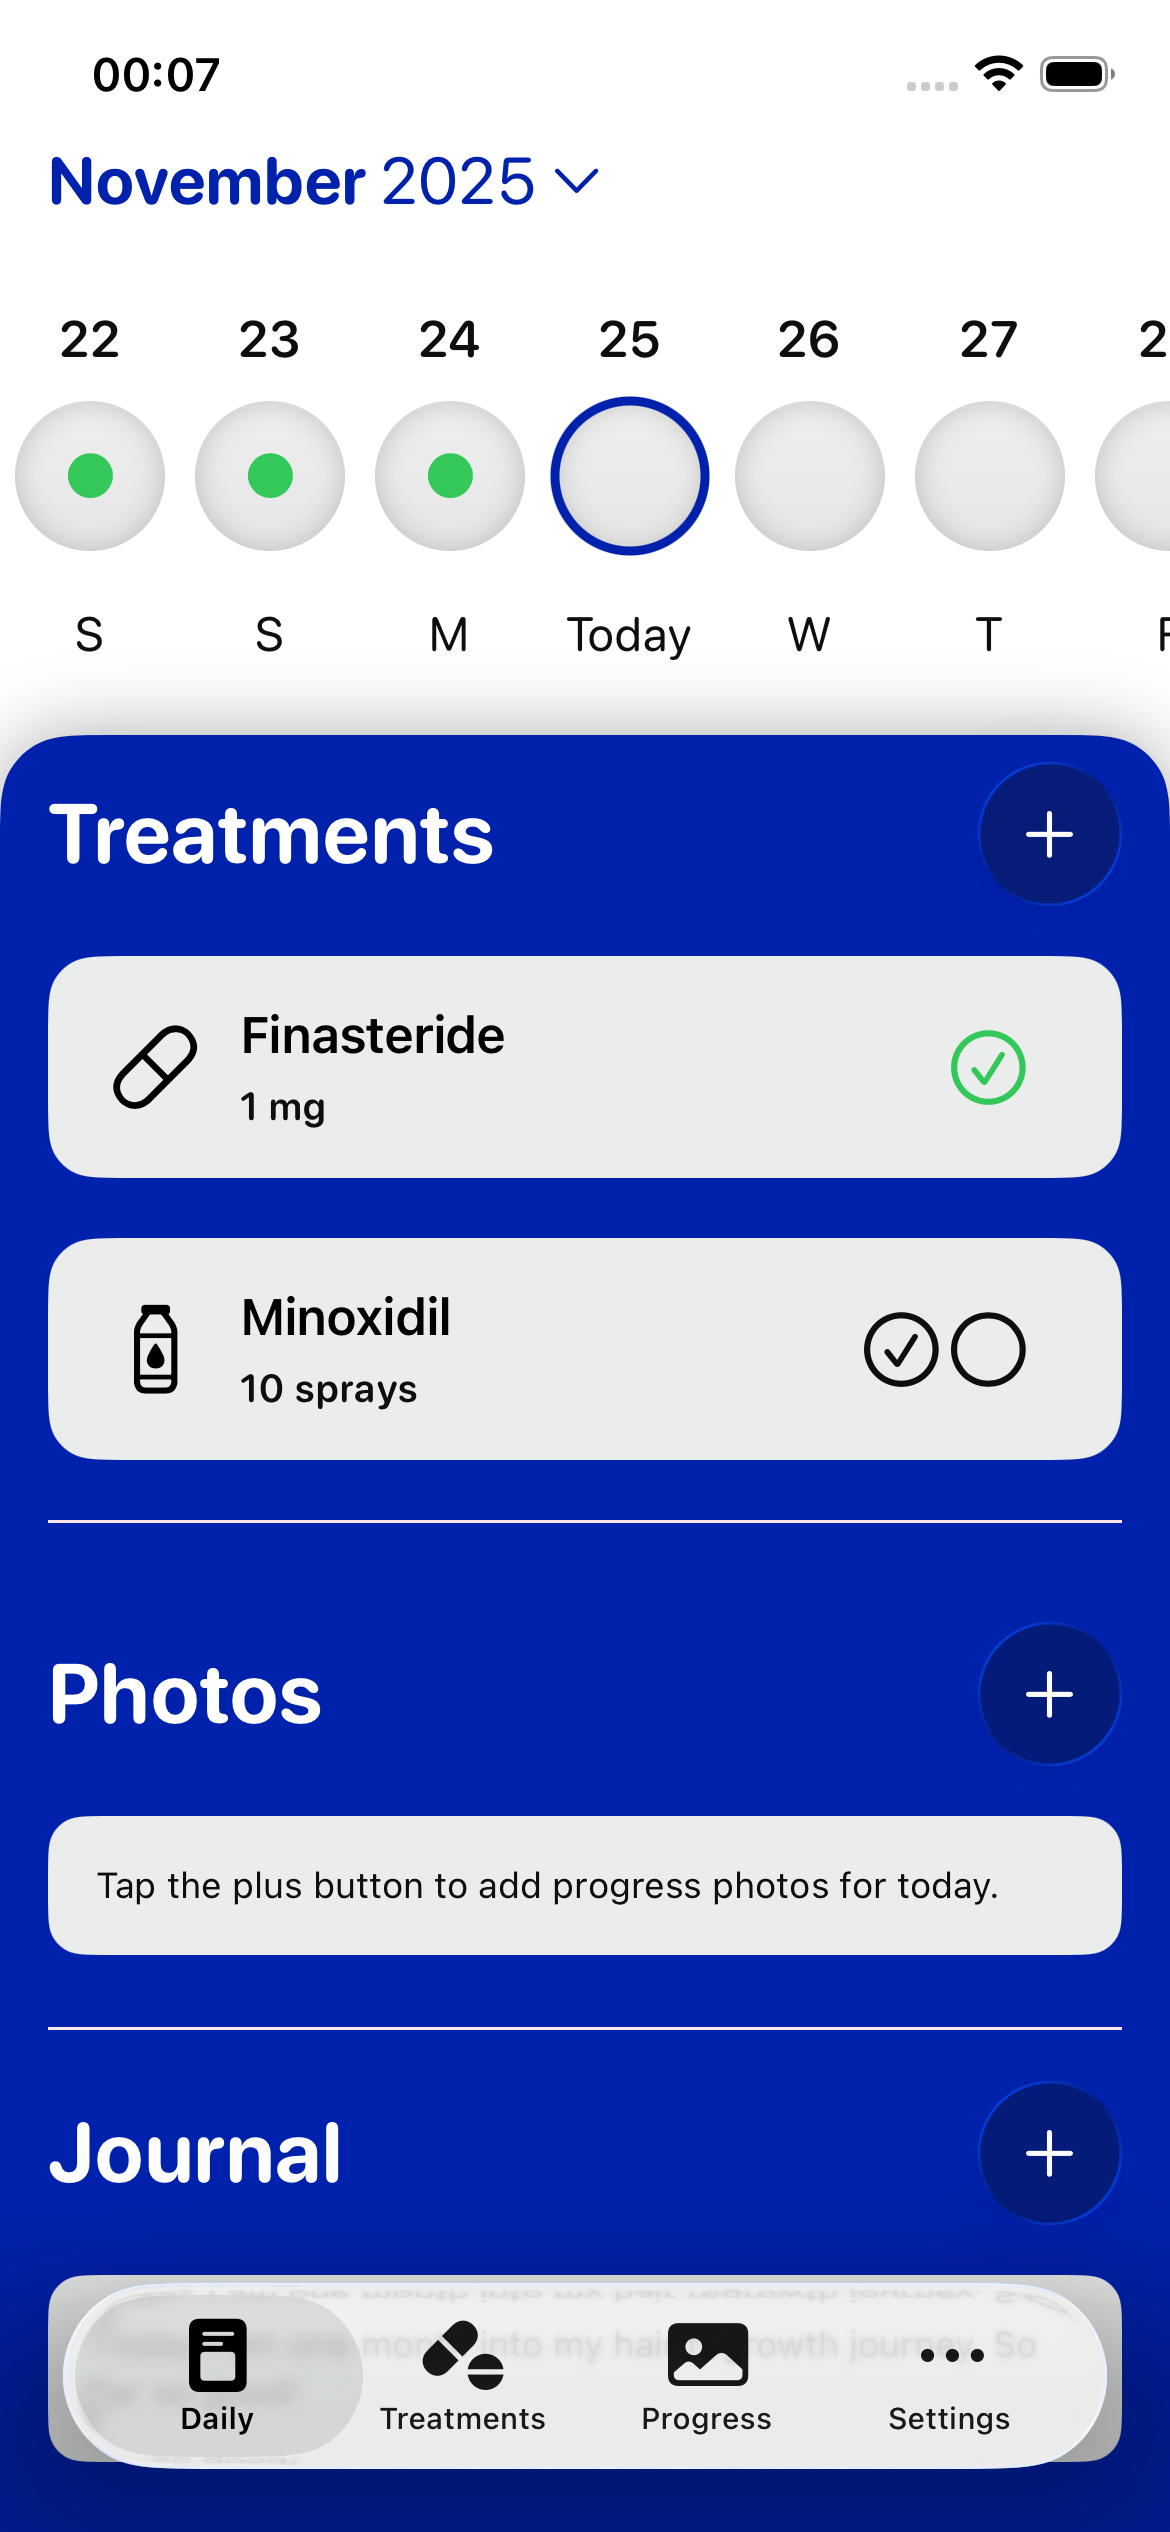
Task: Toggle the first Minoxidil dose checkmark
Action: tap(901, 1349)
